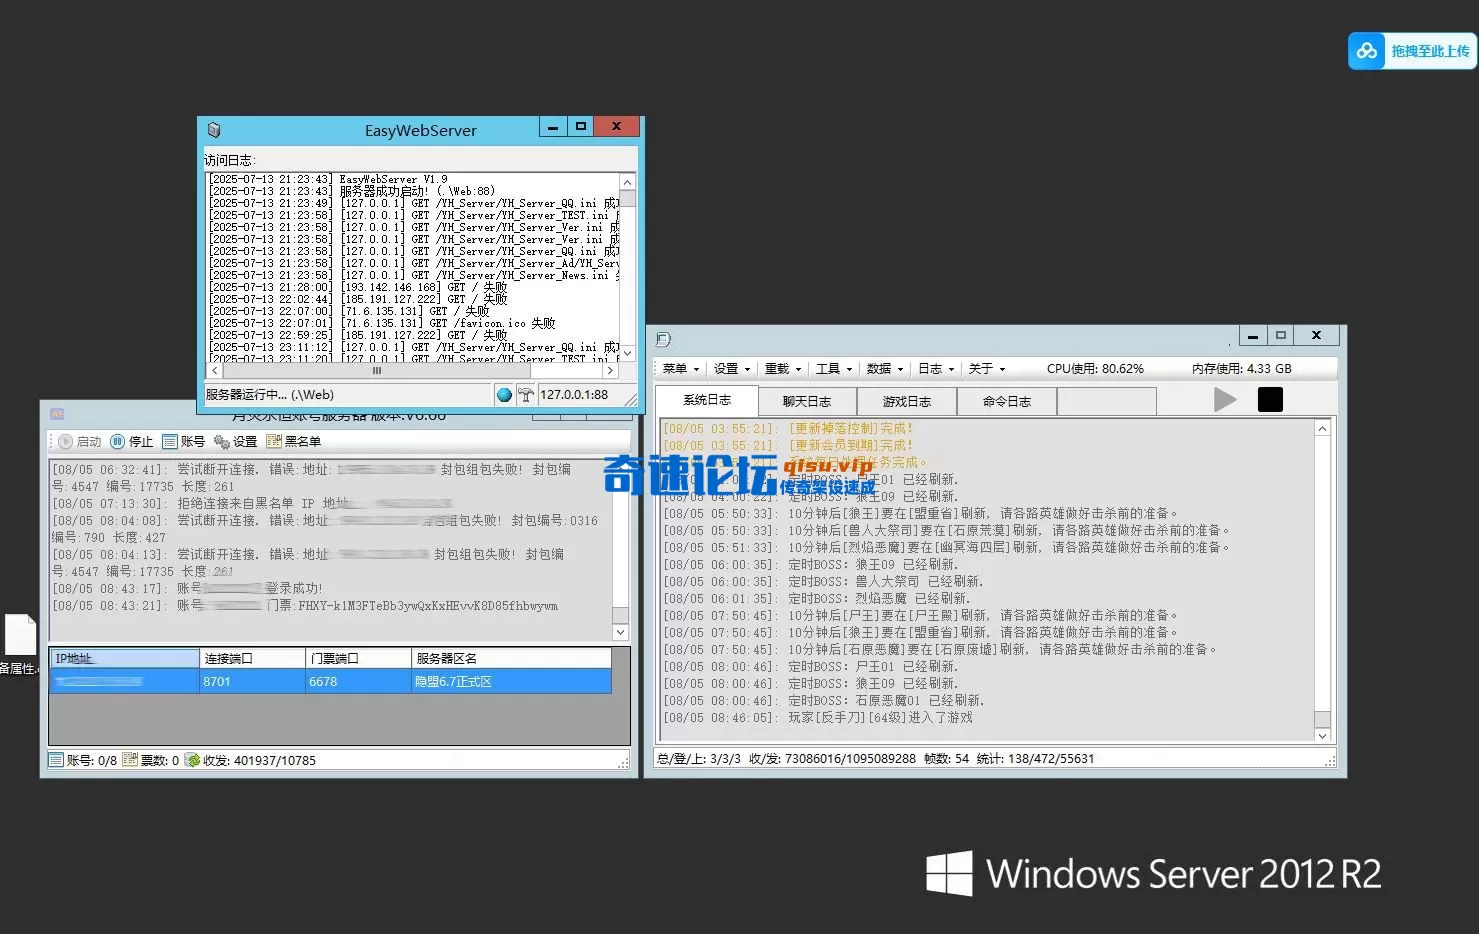Screen dimensions: 1479x934
Task: Switch to the 游戏日志 game log tab
Action: click(x=907, y=402)
